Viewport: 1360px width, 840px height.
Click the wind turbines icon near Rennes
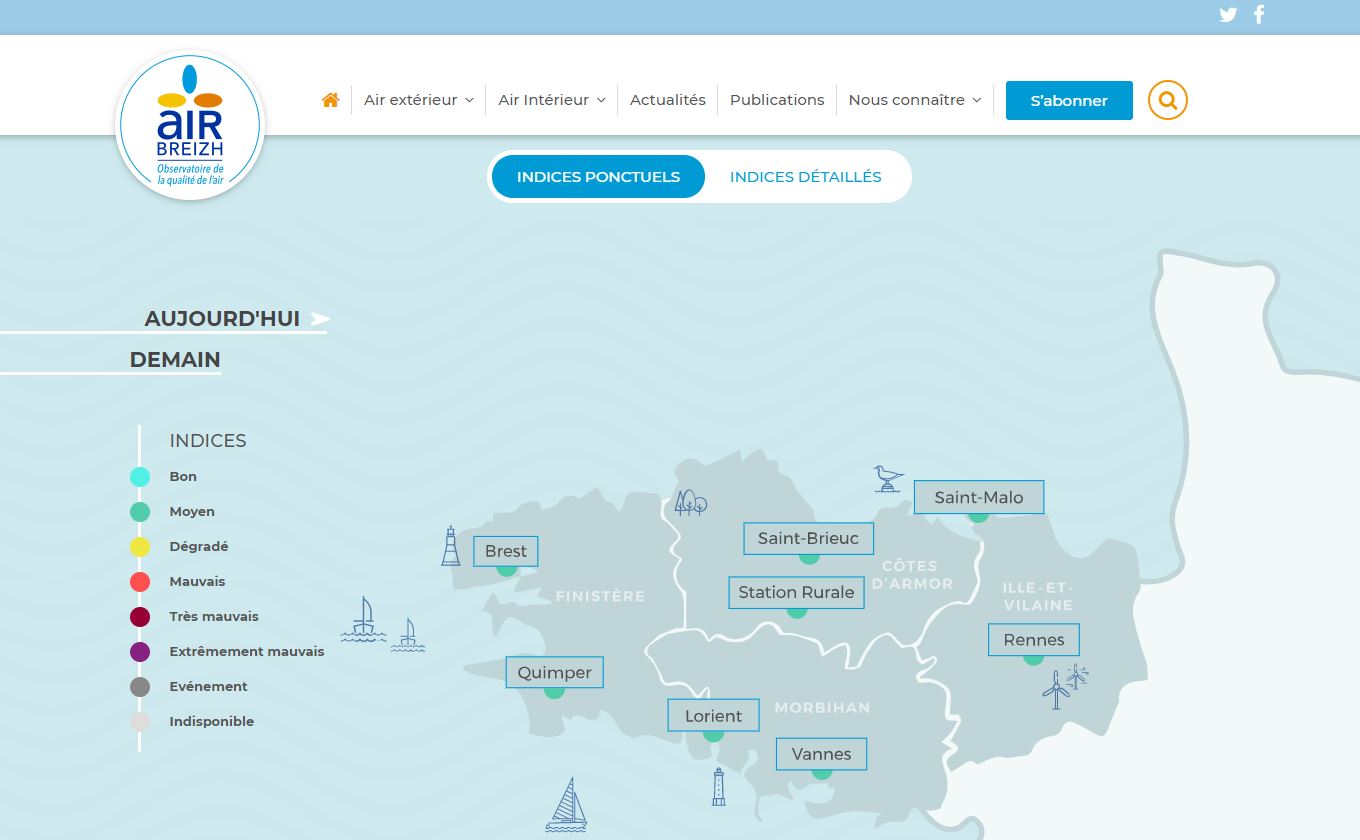(x=1064, y=686)
